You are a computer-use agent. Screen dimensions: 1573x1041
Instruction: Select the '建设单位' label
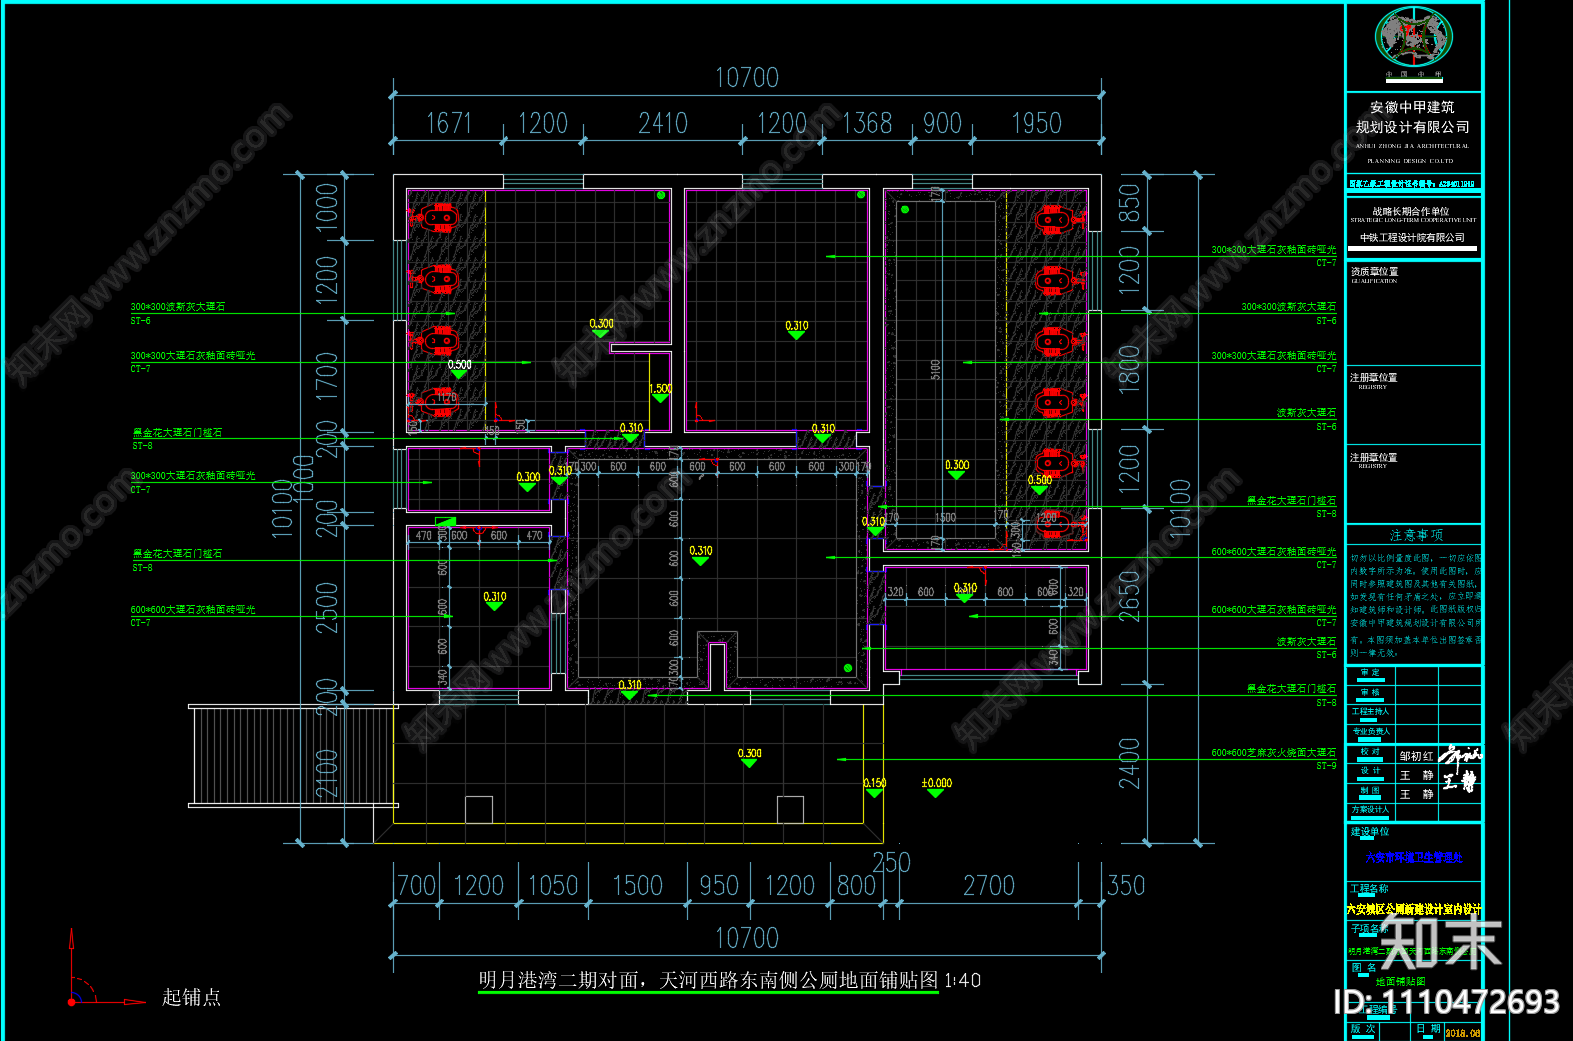[1369, 832]
